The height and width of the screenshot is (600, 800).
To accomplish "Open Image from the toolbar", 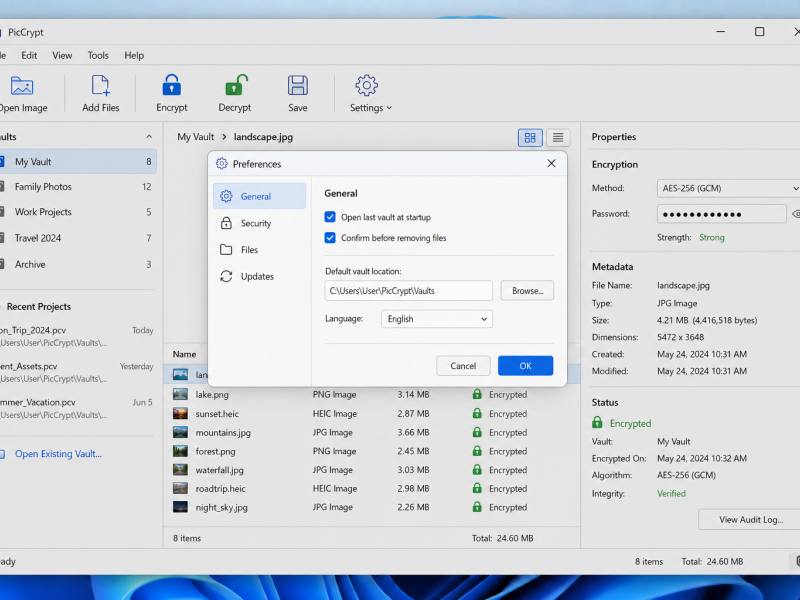I will 22,94.
